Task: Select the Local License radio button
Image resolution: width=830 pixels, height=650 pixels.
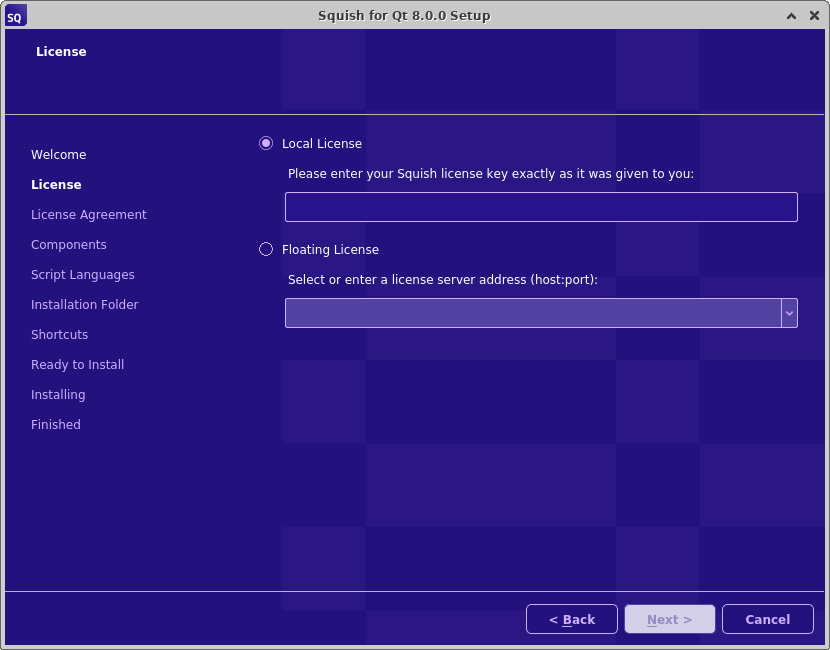Action: click(266, 143)
